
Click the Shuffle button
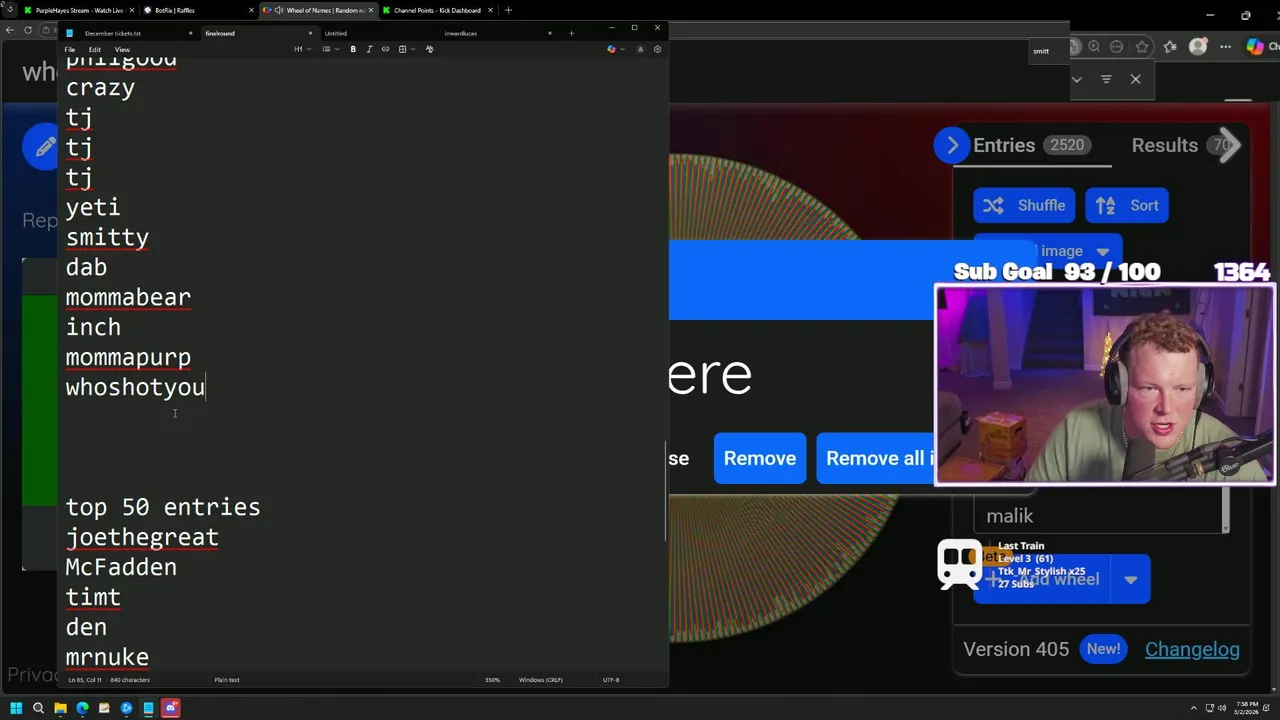pyautogui.click(x=1024, y=205)
